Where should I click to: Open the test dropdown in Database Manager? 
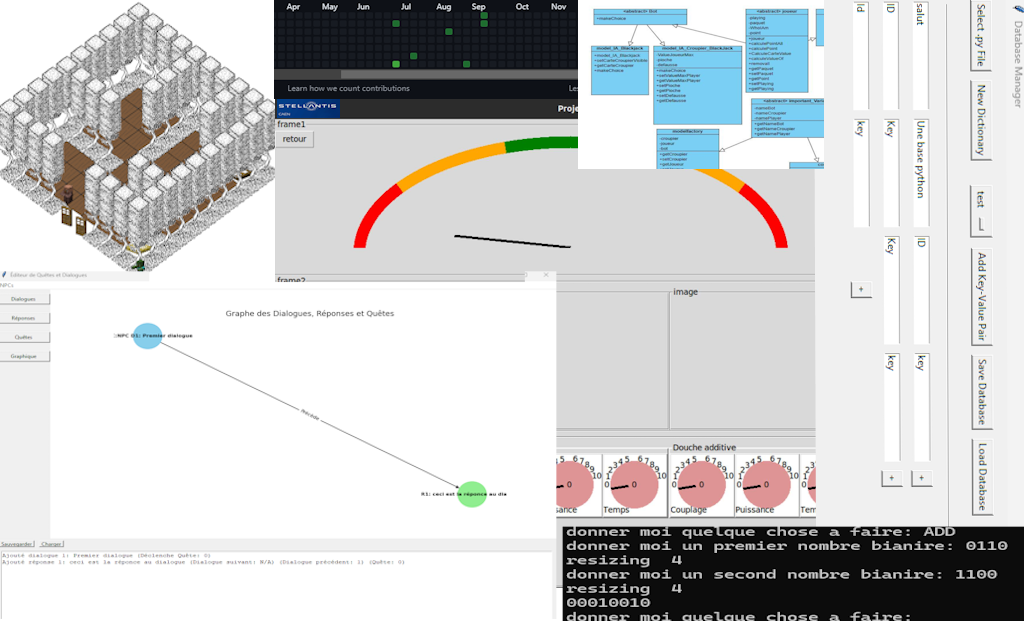click(981, 208)
